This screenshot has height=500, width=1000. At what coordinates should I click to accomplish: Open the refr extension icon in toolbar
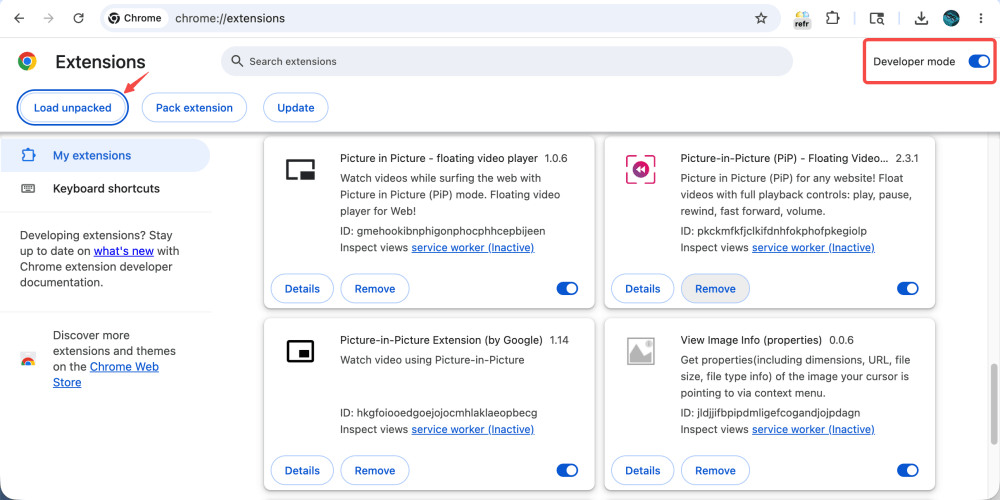pyautogui.click(x=802, y=19)
